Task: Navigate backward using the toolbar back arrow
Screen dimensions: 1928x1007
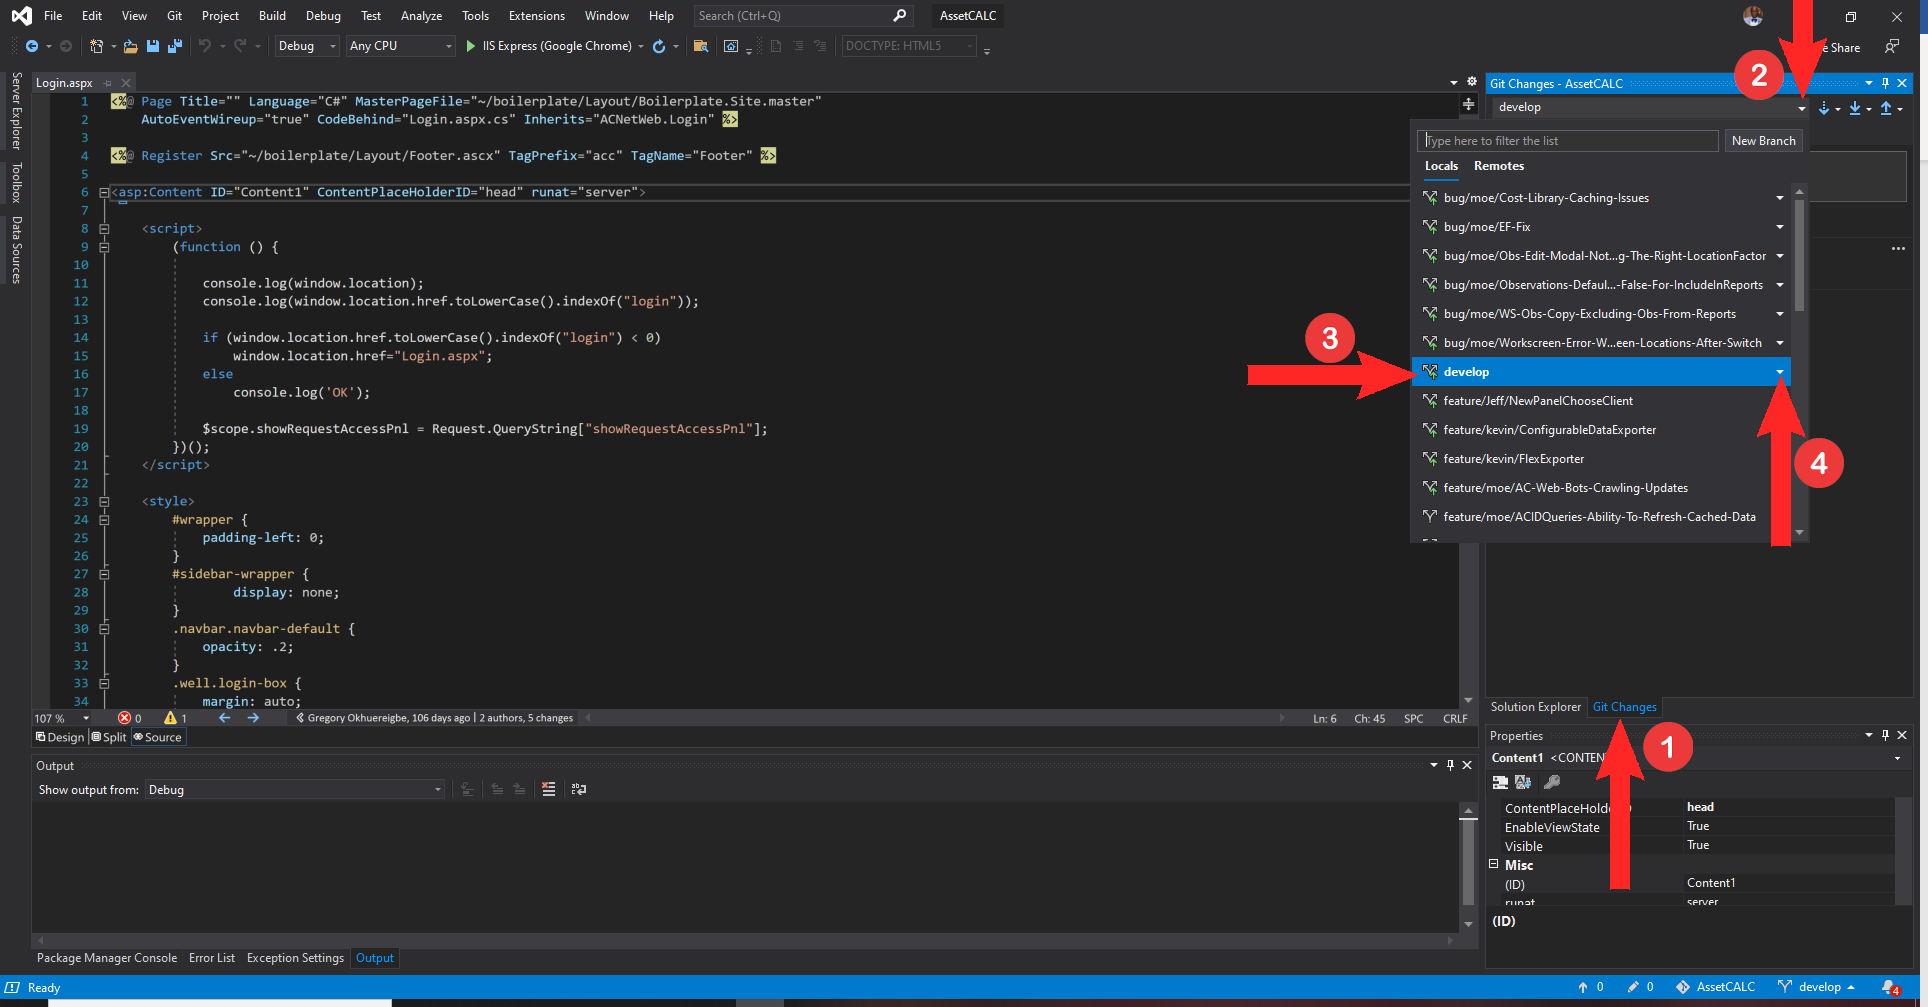Action: (32, 46)
